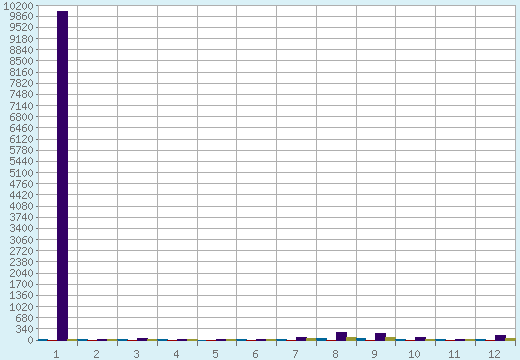Click x-axis label 10
This screenshot has height=360, width=520.
point(414,354)
